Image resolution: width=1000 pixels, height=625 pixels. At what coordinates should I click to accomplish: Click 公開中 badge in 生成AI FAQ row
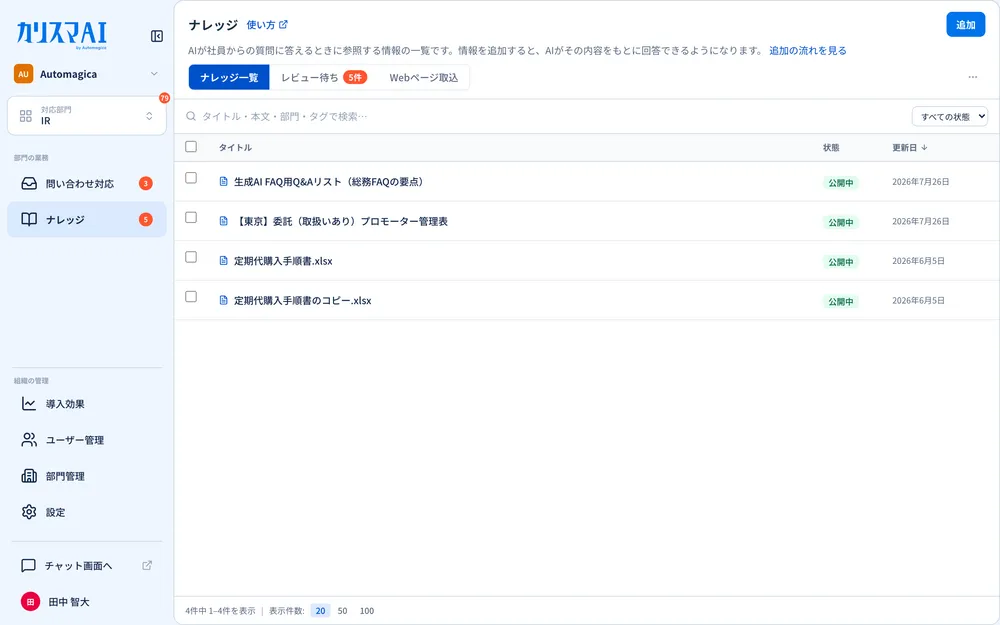point(841,182)
